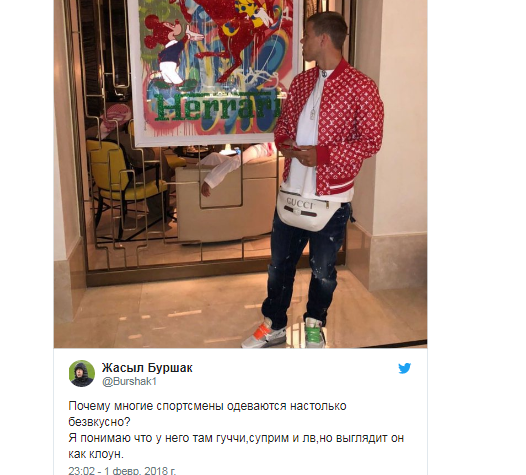
Task: Click the sneaker with orange strap
Action: 264,334
